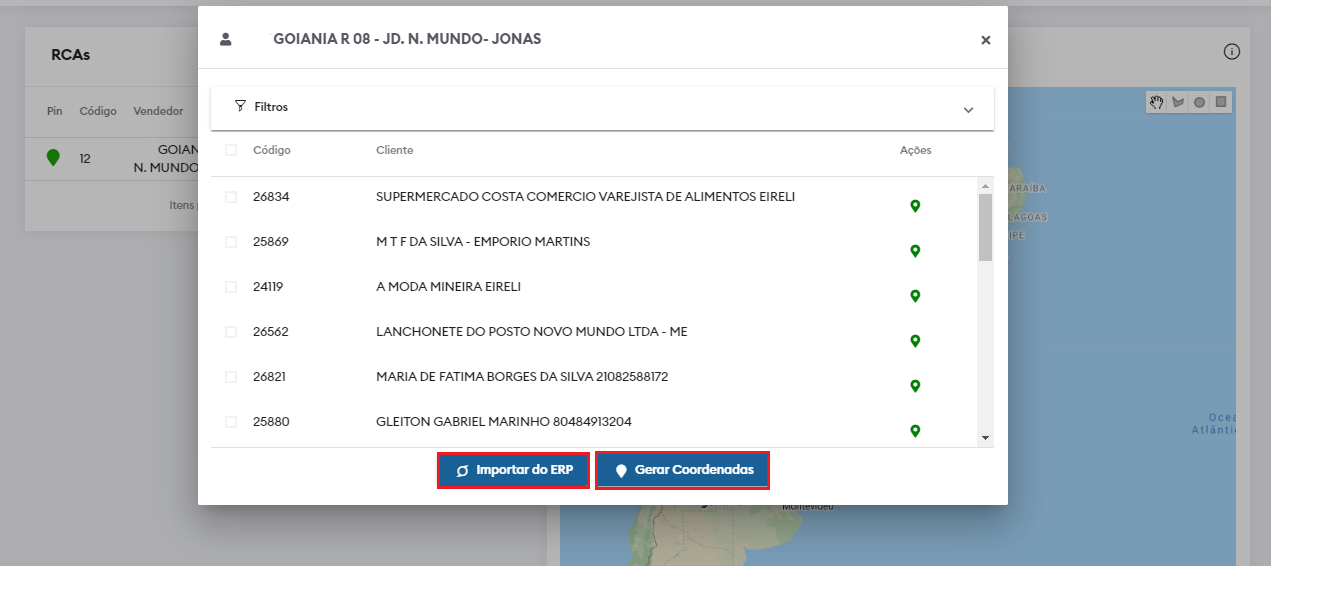Viewport: 1340px width, 589px height.
Task: Select the rectangle drawing tool on map
Action: coord(1221,102)
